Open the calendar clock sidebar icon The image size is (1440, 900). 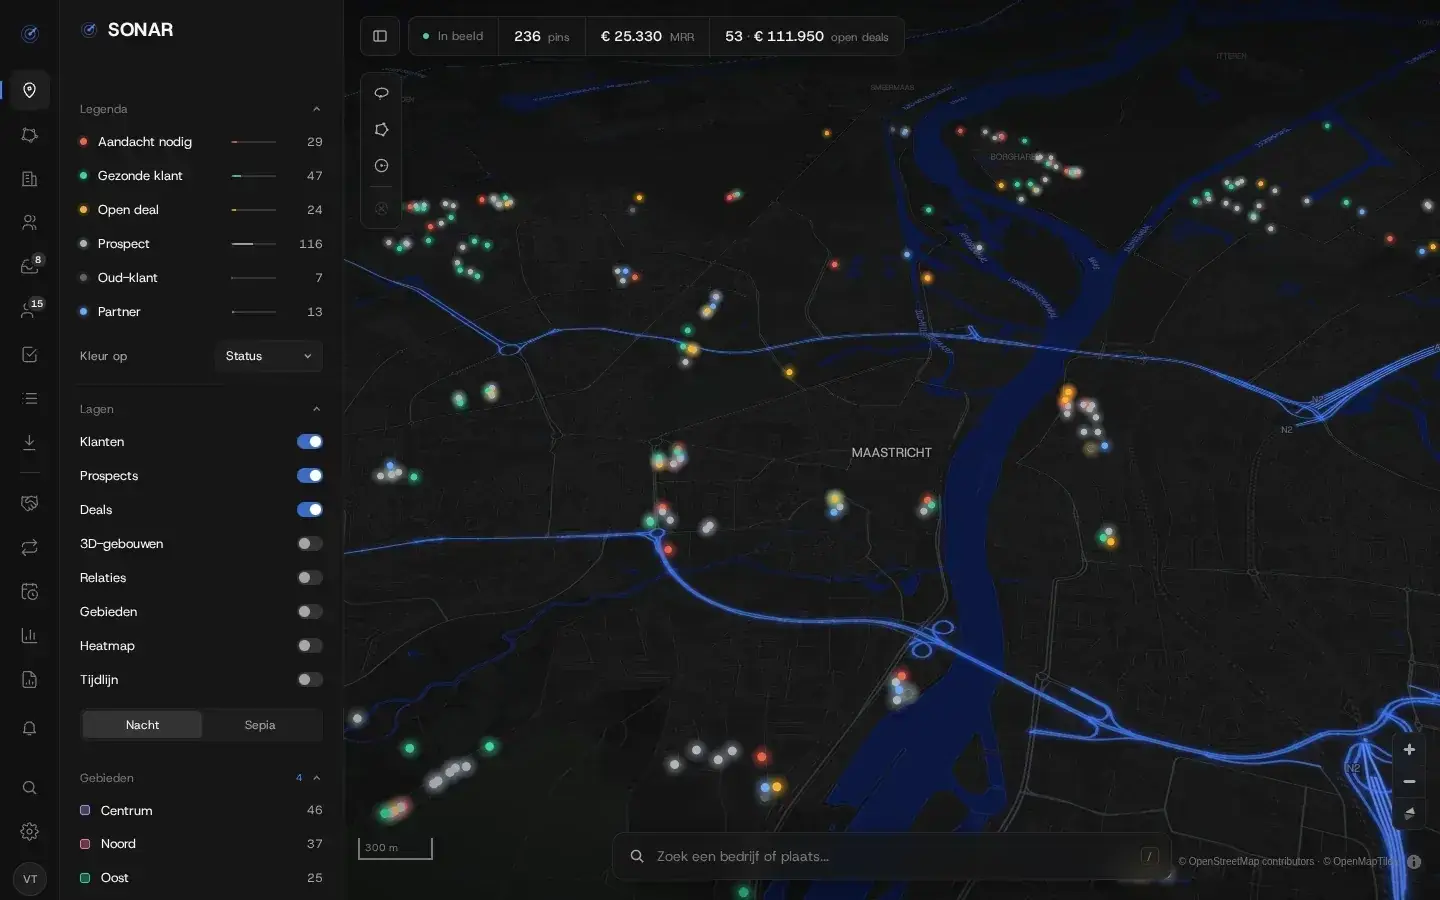point(30,591)
